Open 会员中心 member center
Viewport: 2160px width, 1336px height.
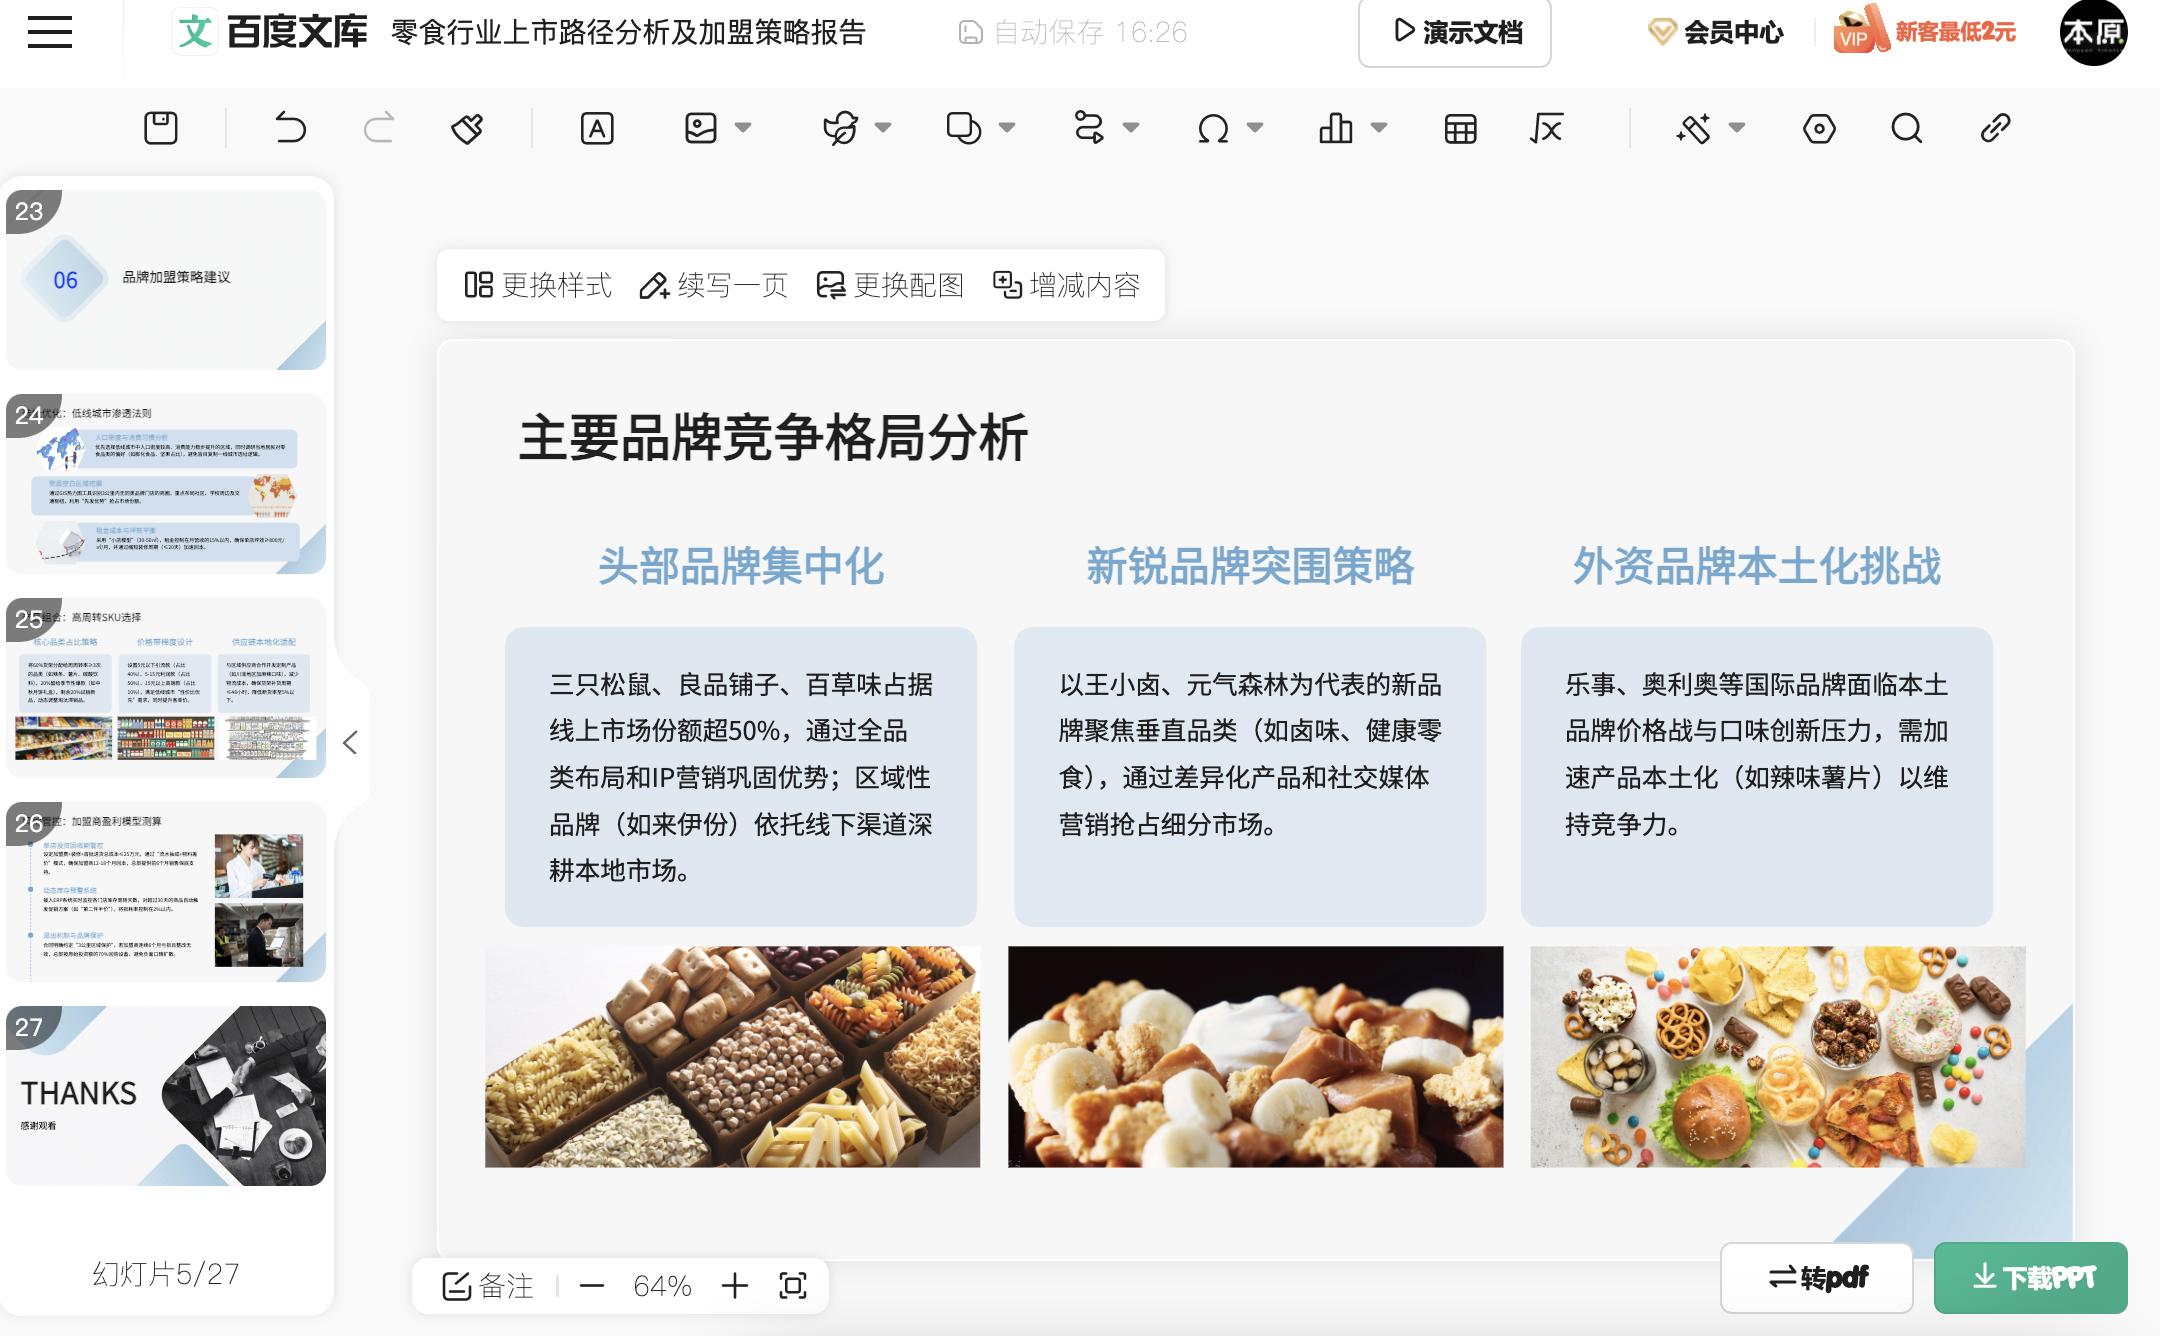tap(1716, 32)
